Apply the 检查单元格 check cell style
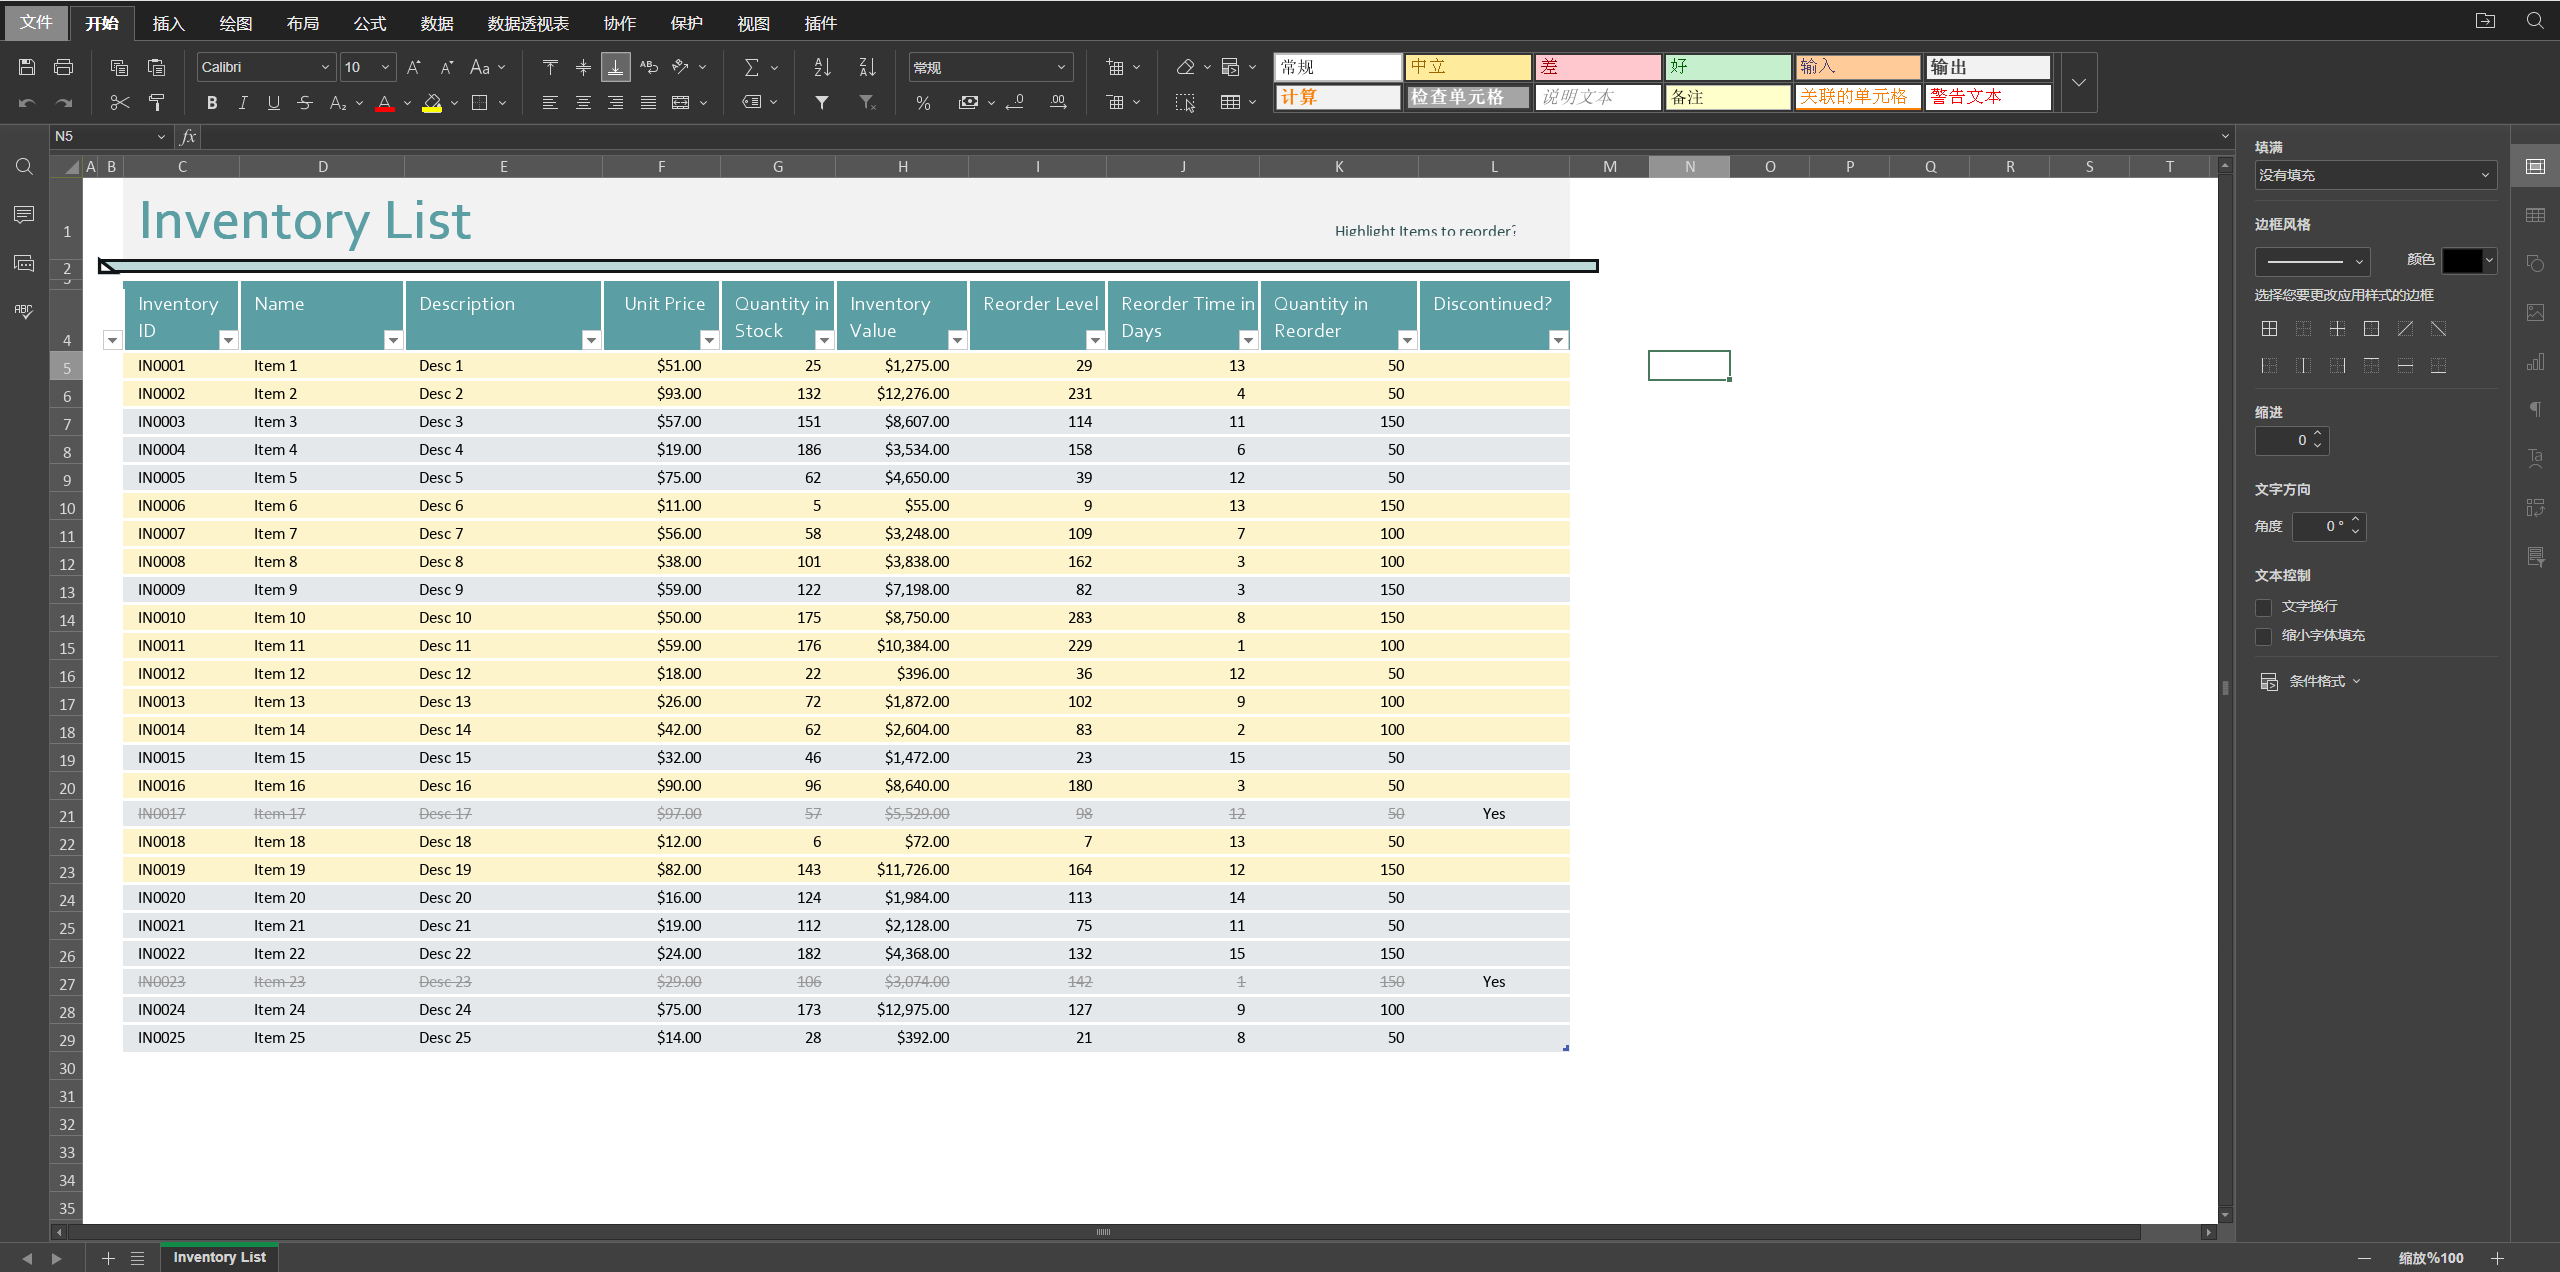 1467,97
